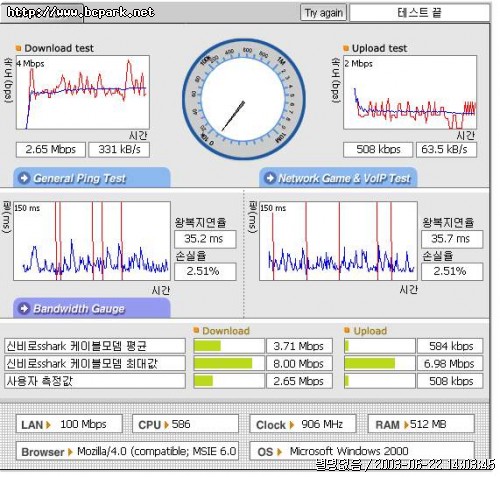Click the orange bullet beside Upload bandwidth heading

tap(347, 330)
